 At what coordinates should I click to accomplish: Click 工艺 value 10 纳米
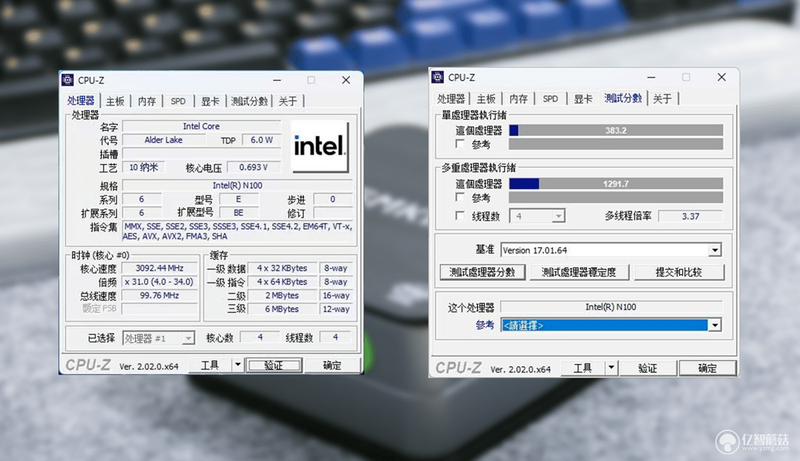point(143,167)
